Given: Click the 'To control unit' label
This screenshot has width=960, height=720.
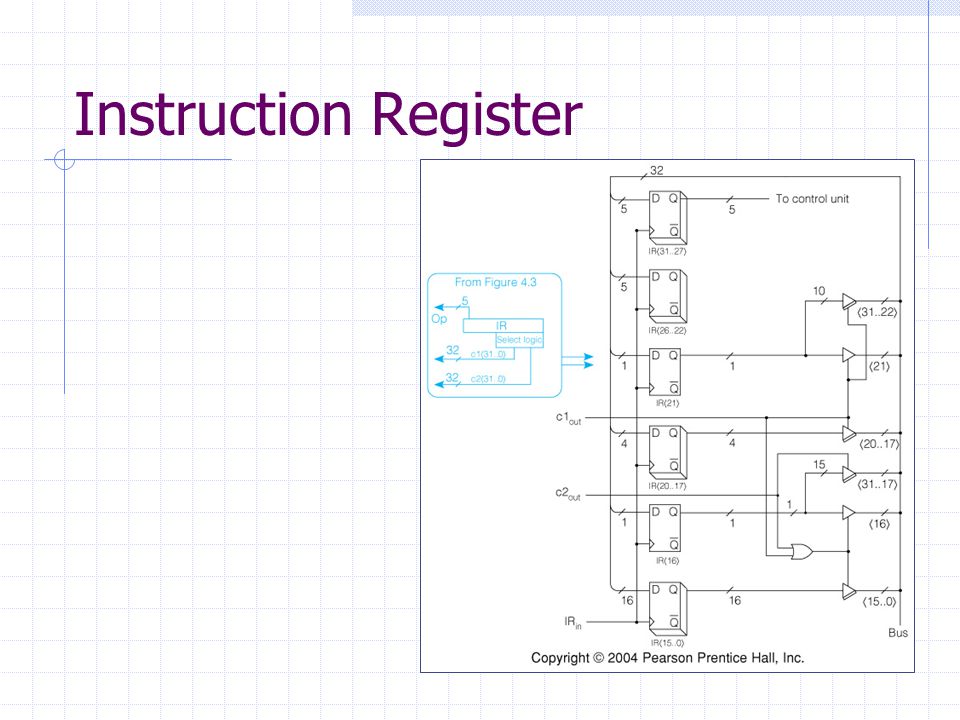Looking at the screenshot, I should (x=812, y=198).
